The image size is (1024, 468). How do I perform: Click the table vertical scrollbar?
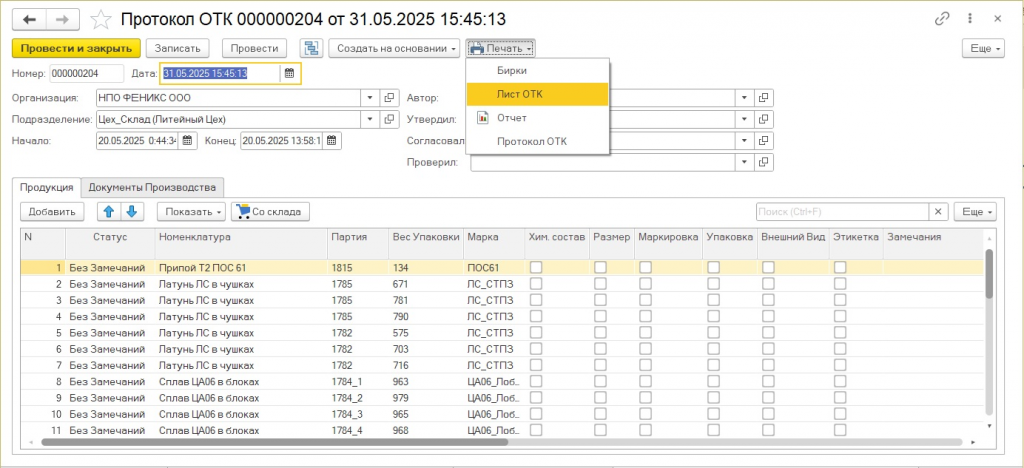(x=989, y=273)
